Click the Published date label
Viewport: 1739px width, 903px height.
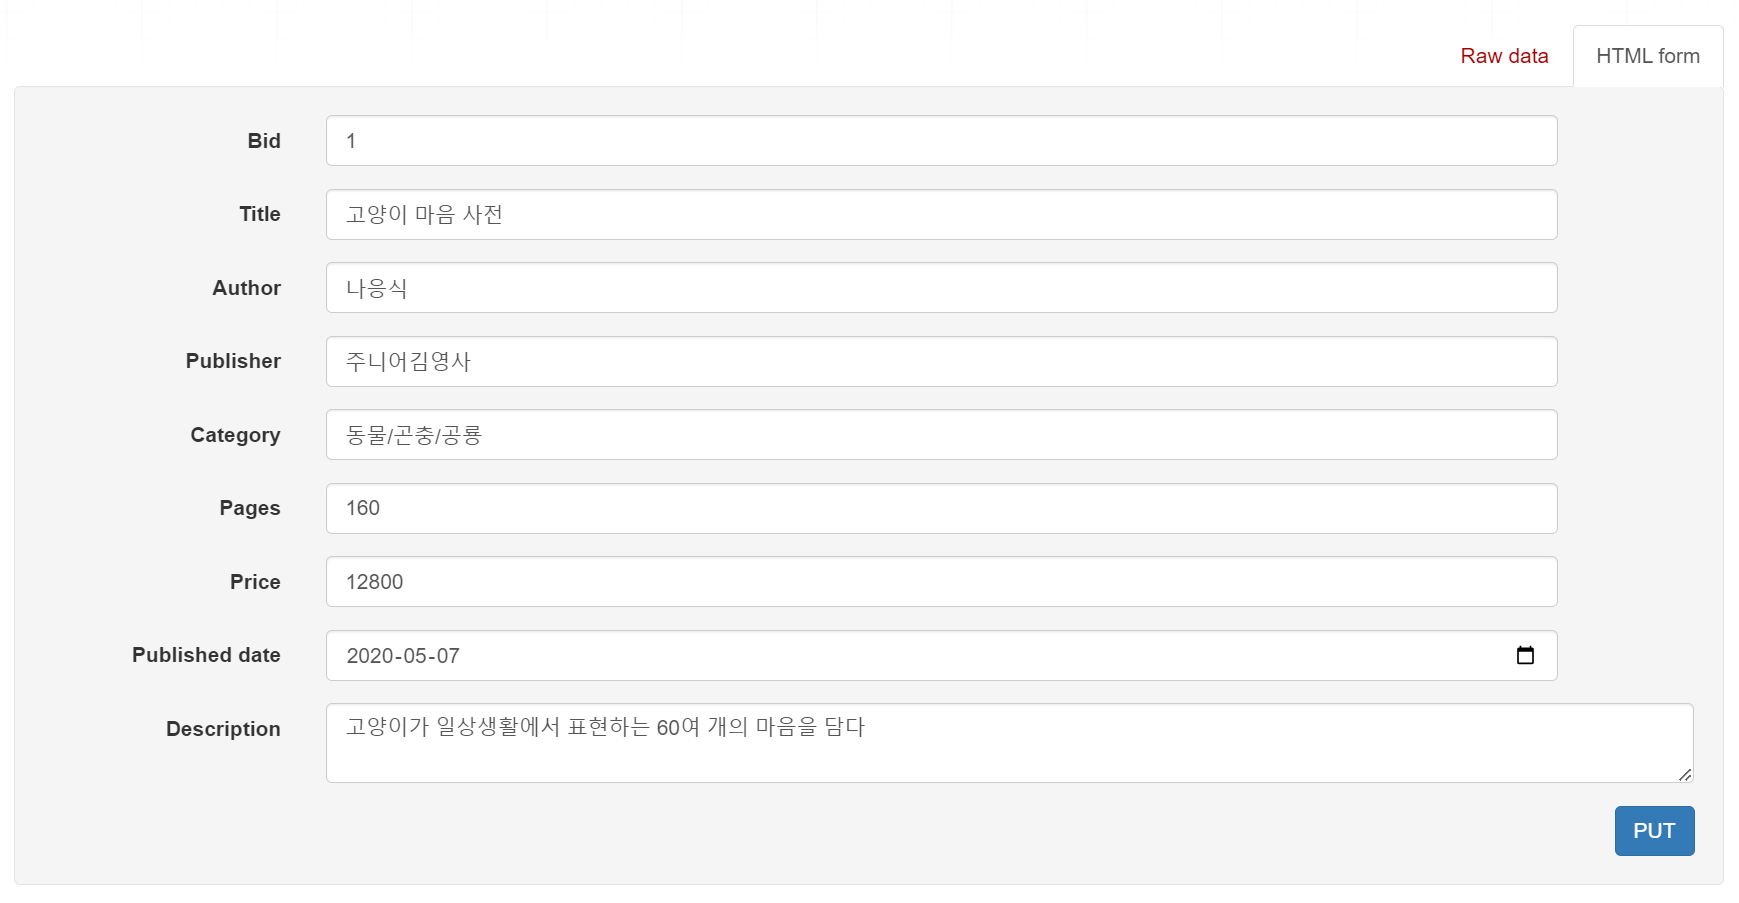206,655
